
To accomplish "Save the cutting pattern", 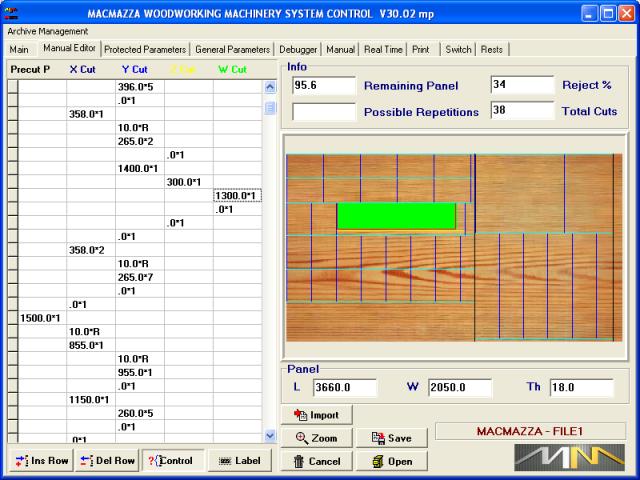I will (392, 438).
